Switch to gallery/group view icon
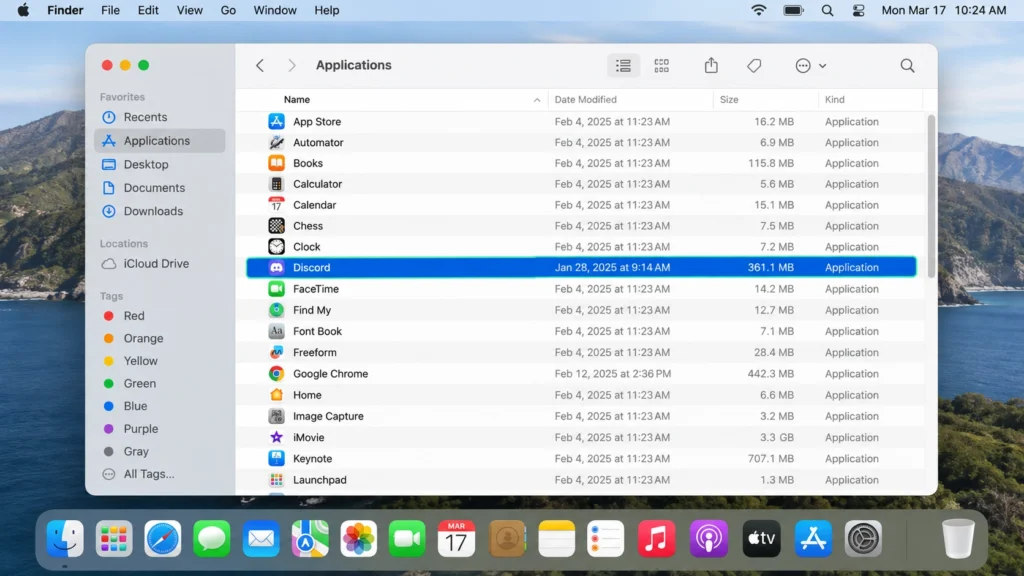Viewport: 1024px width, 576px height. (x=662, y=65)
